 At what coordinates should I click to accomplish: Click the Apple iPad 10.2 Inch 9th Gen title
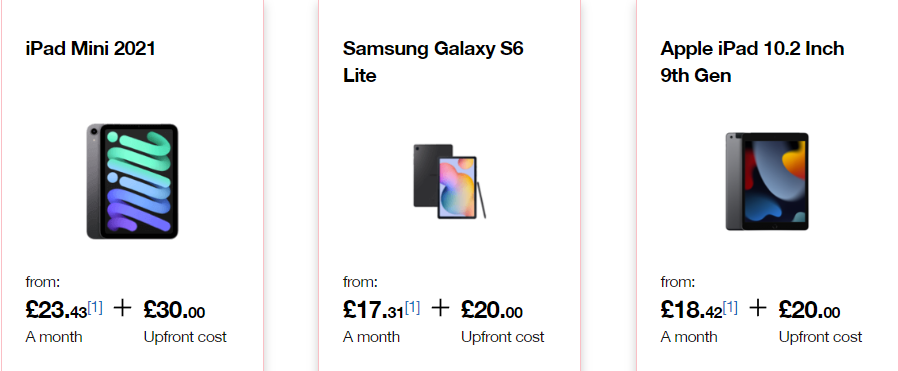click(x=752, y=62)
